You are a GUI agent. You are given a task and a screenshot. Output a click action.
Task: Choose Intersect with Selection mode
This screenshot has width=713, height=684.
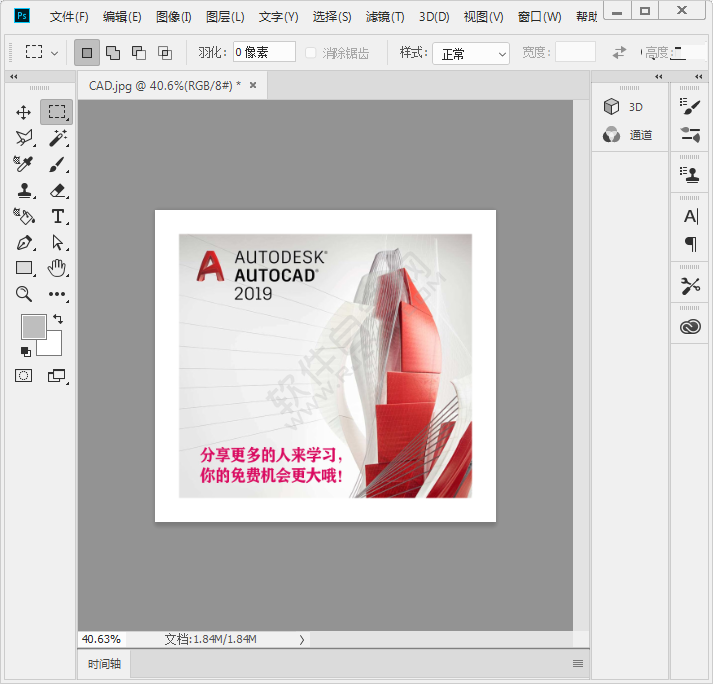[165, 53]
